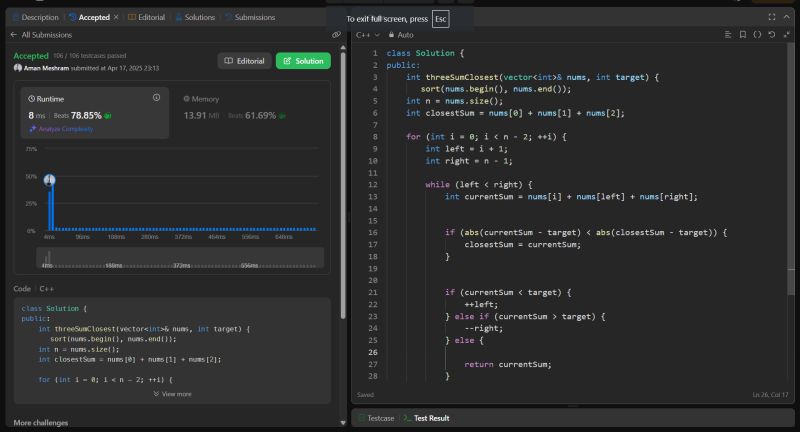Click line number 26 in editor

pyautogui.click(x=373, y=352)
